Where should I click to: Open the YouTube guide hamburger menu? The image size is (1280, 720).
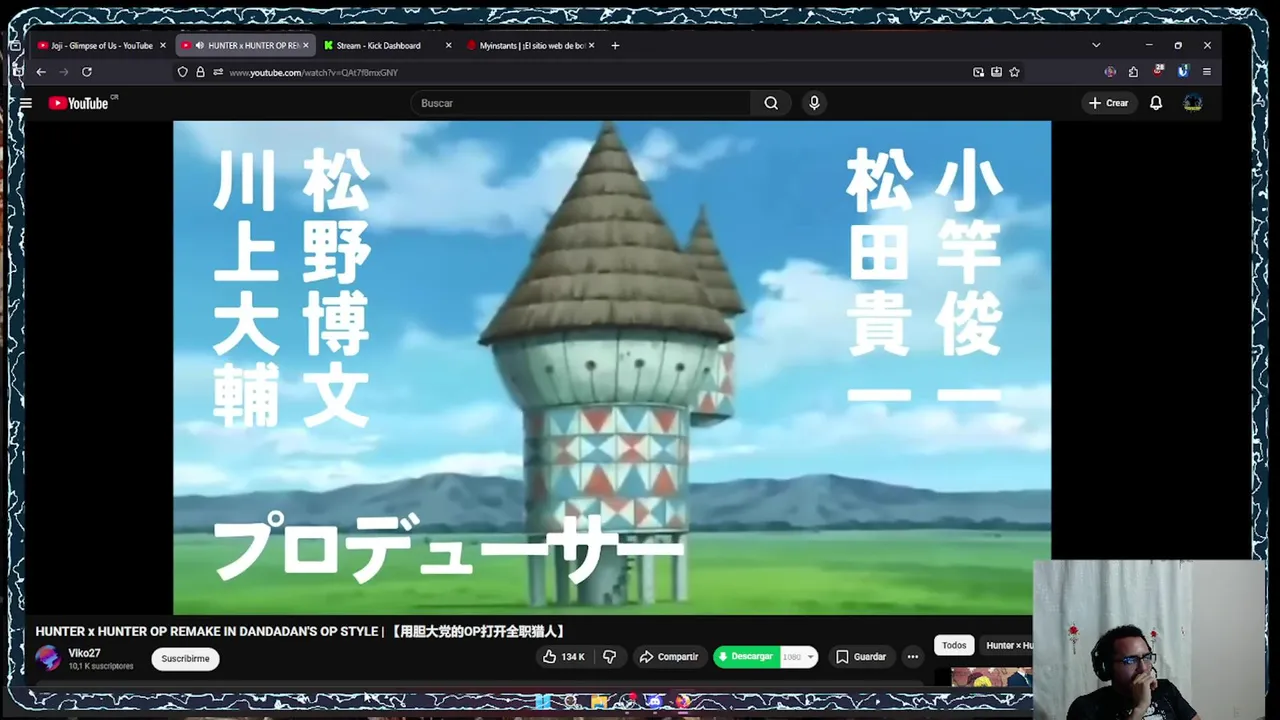pos(26,103)
